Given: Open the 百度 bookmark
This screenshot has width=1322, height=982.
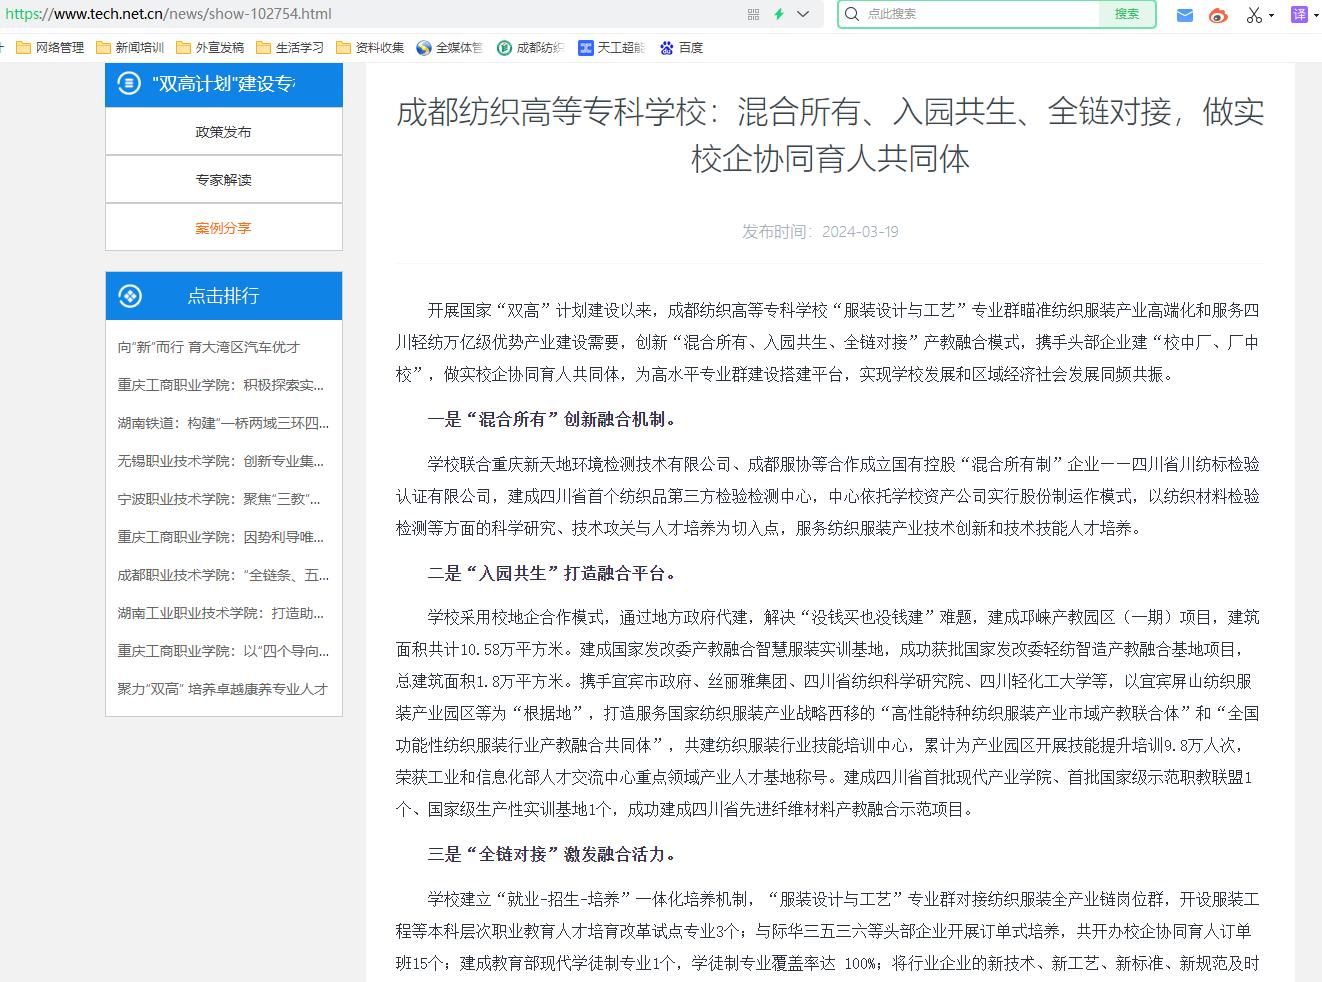Looking at the screenshot, I should 681,47.
